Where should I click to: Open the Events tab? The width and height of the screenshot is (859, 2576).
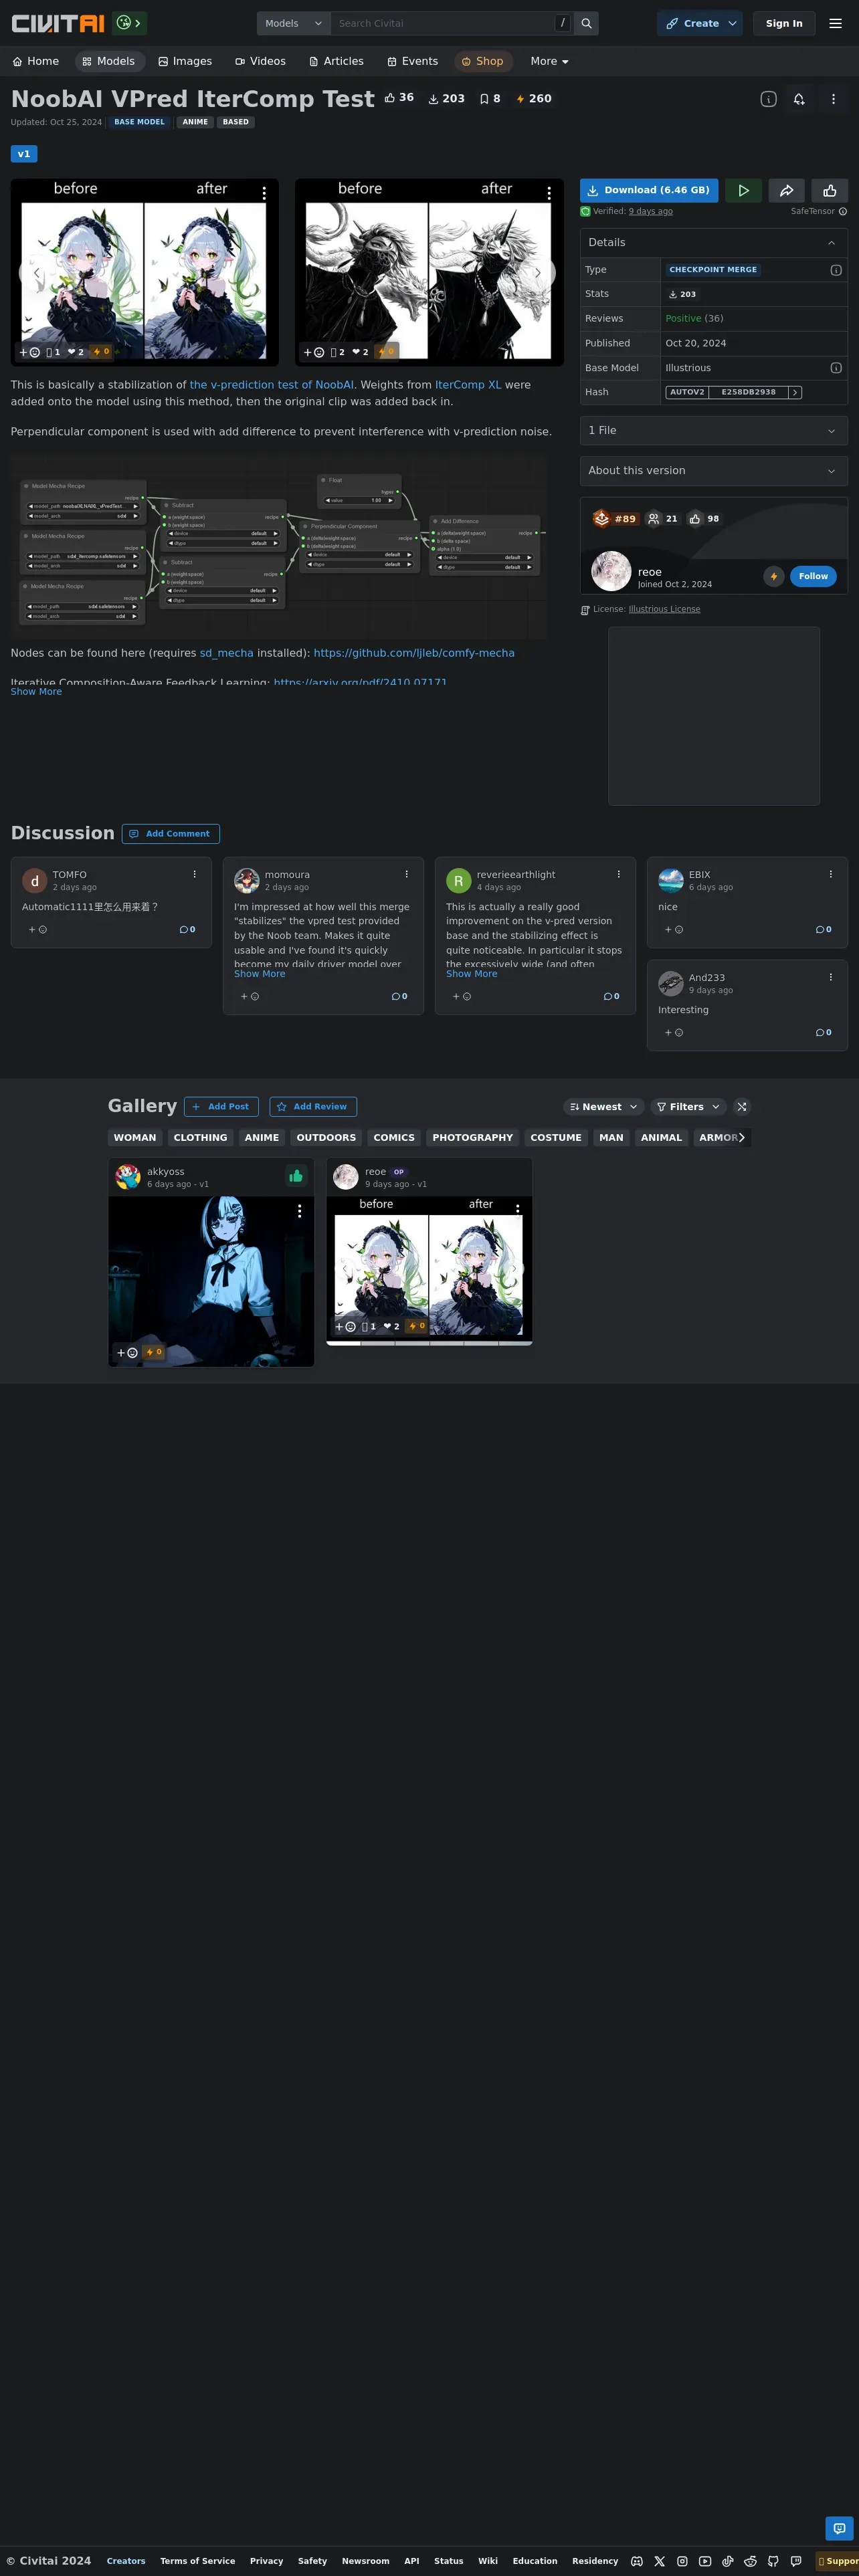(x=412, y=61)
